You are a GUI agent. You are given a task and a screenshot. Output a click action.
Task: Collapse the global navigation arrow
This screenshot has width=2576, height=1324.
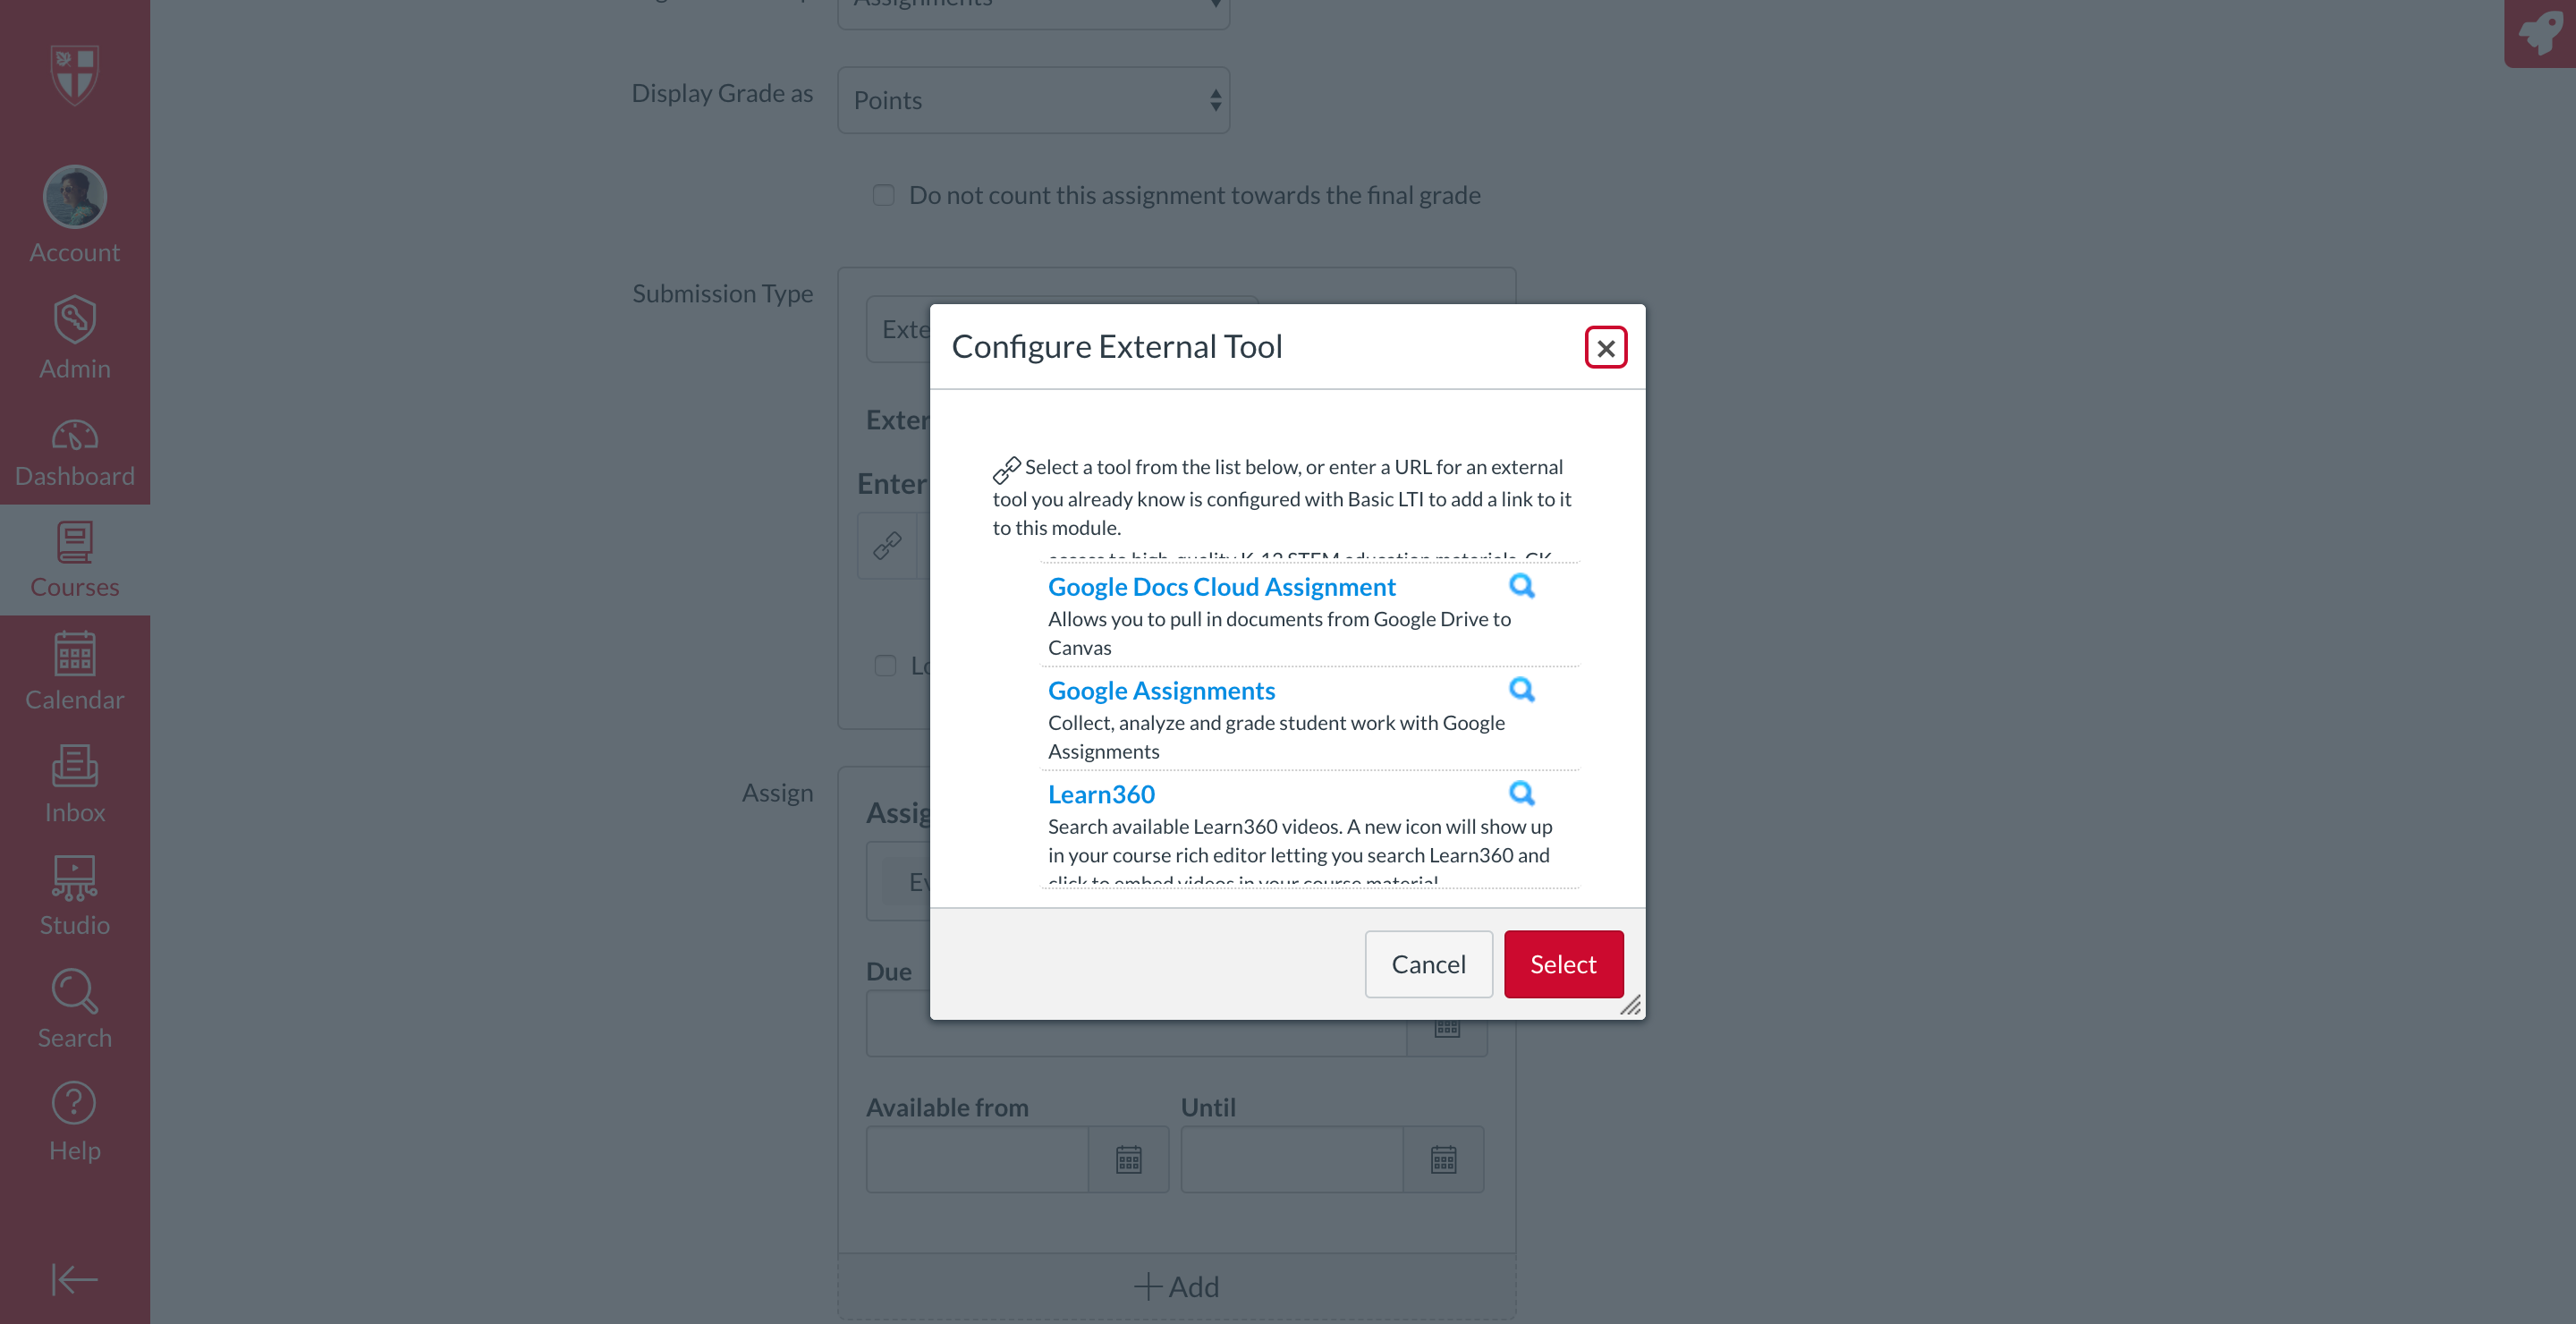pyautogui.click(x=75, y=1279)
